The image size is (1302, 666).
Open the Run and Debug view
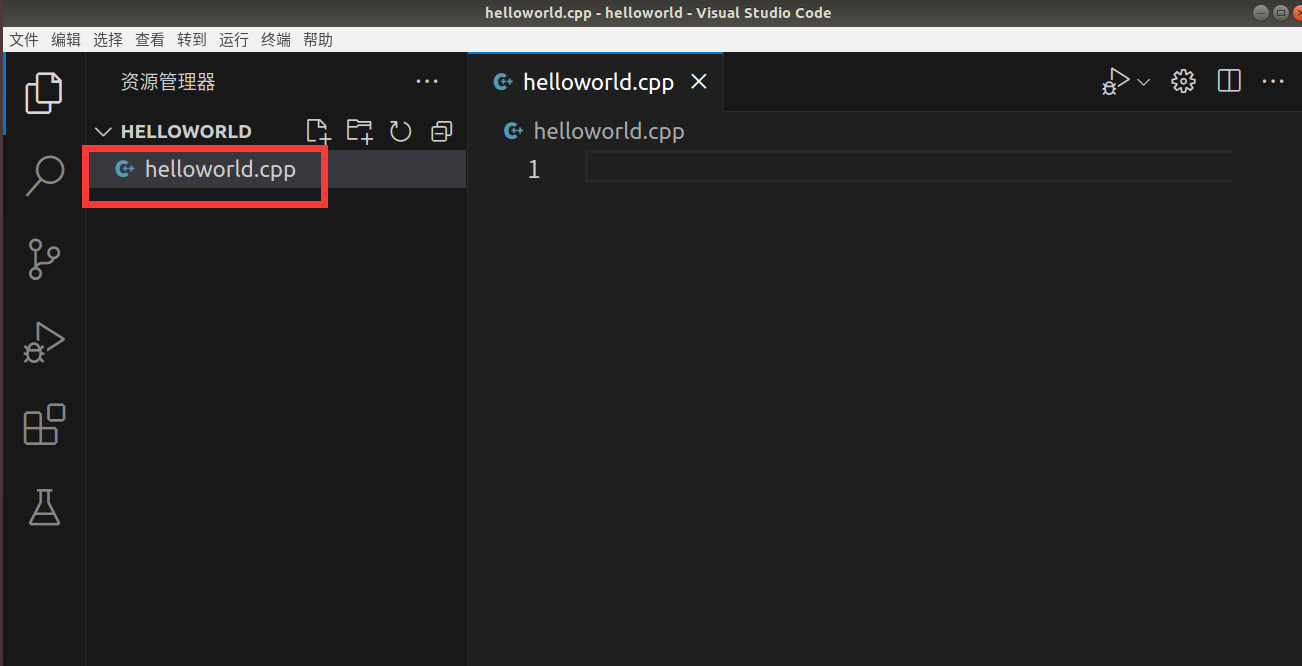pyautogui.click(x=44, y=342)
